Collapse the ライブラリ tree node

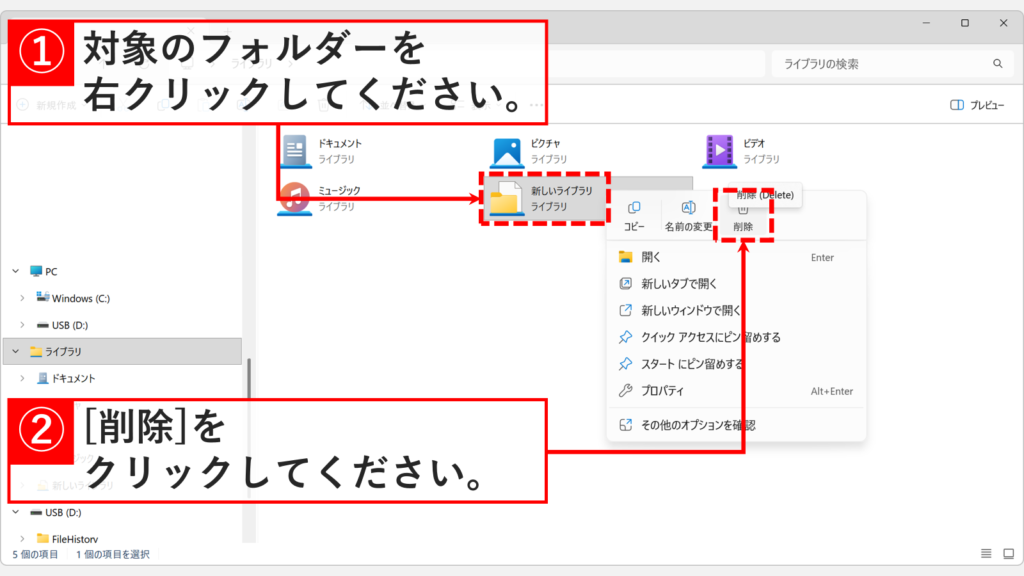click(x=16, y=351)
